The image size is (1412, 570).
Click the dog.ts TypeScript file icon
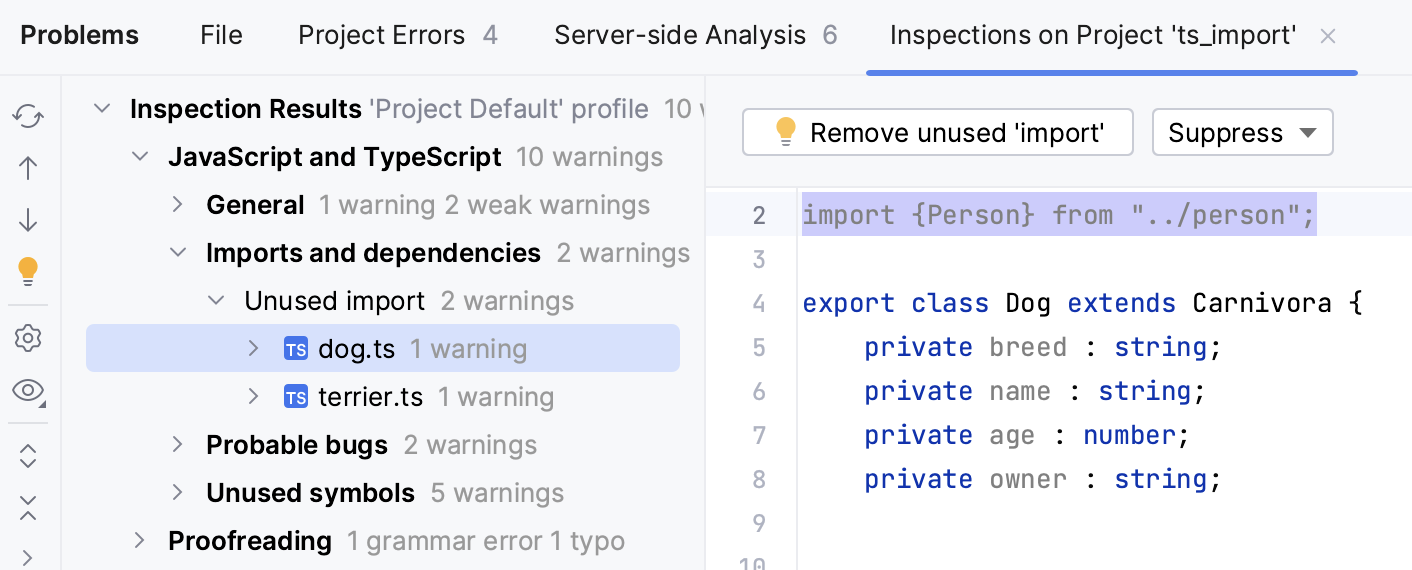295,349
